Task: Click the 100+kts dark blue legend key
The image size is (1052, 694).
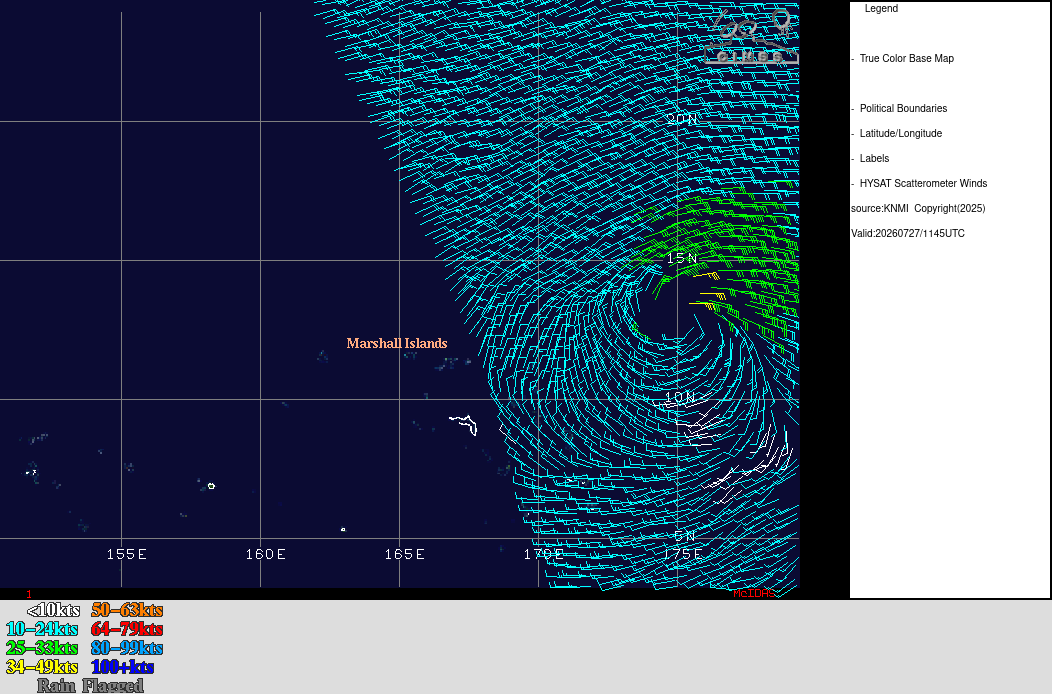Action: pyautogui.click(x=123, y=667)
